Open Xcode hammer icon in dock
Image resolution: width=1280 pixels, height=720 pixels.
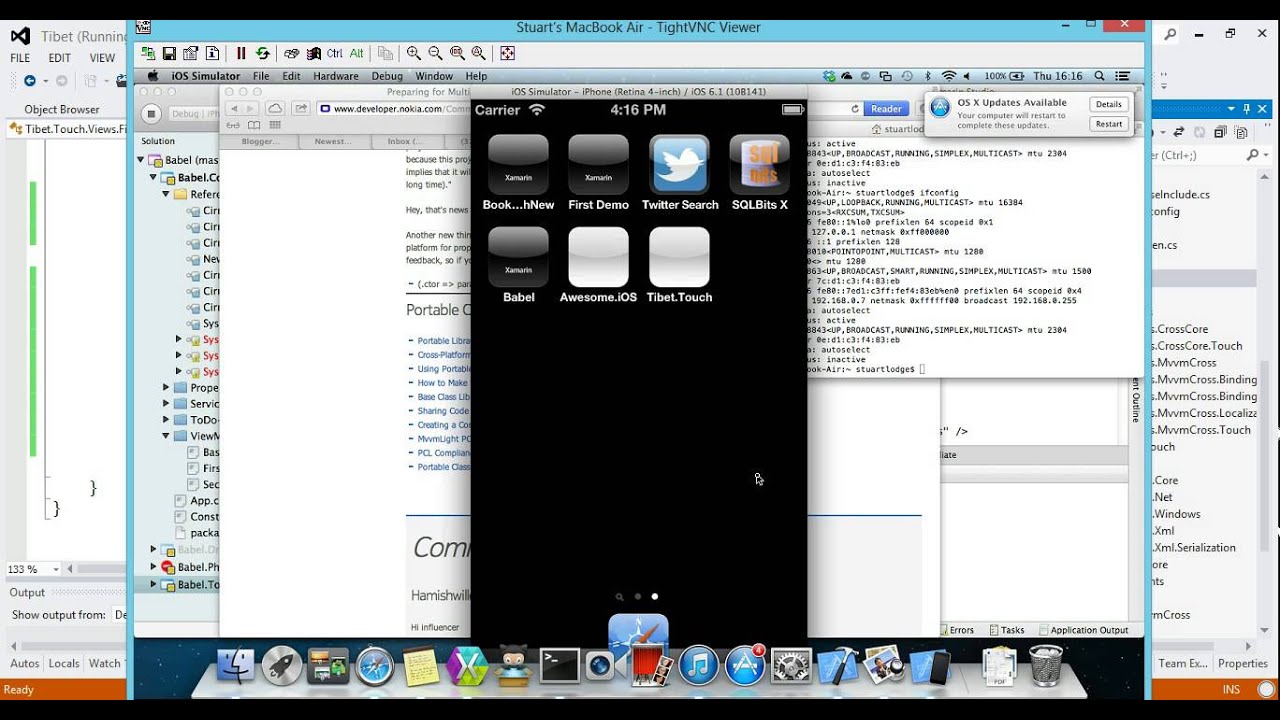(837, 666)
